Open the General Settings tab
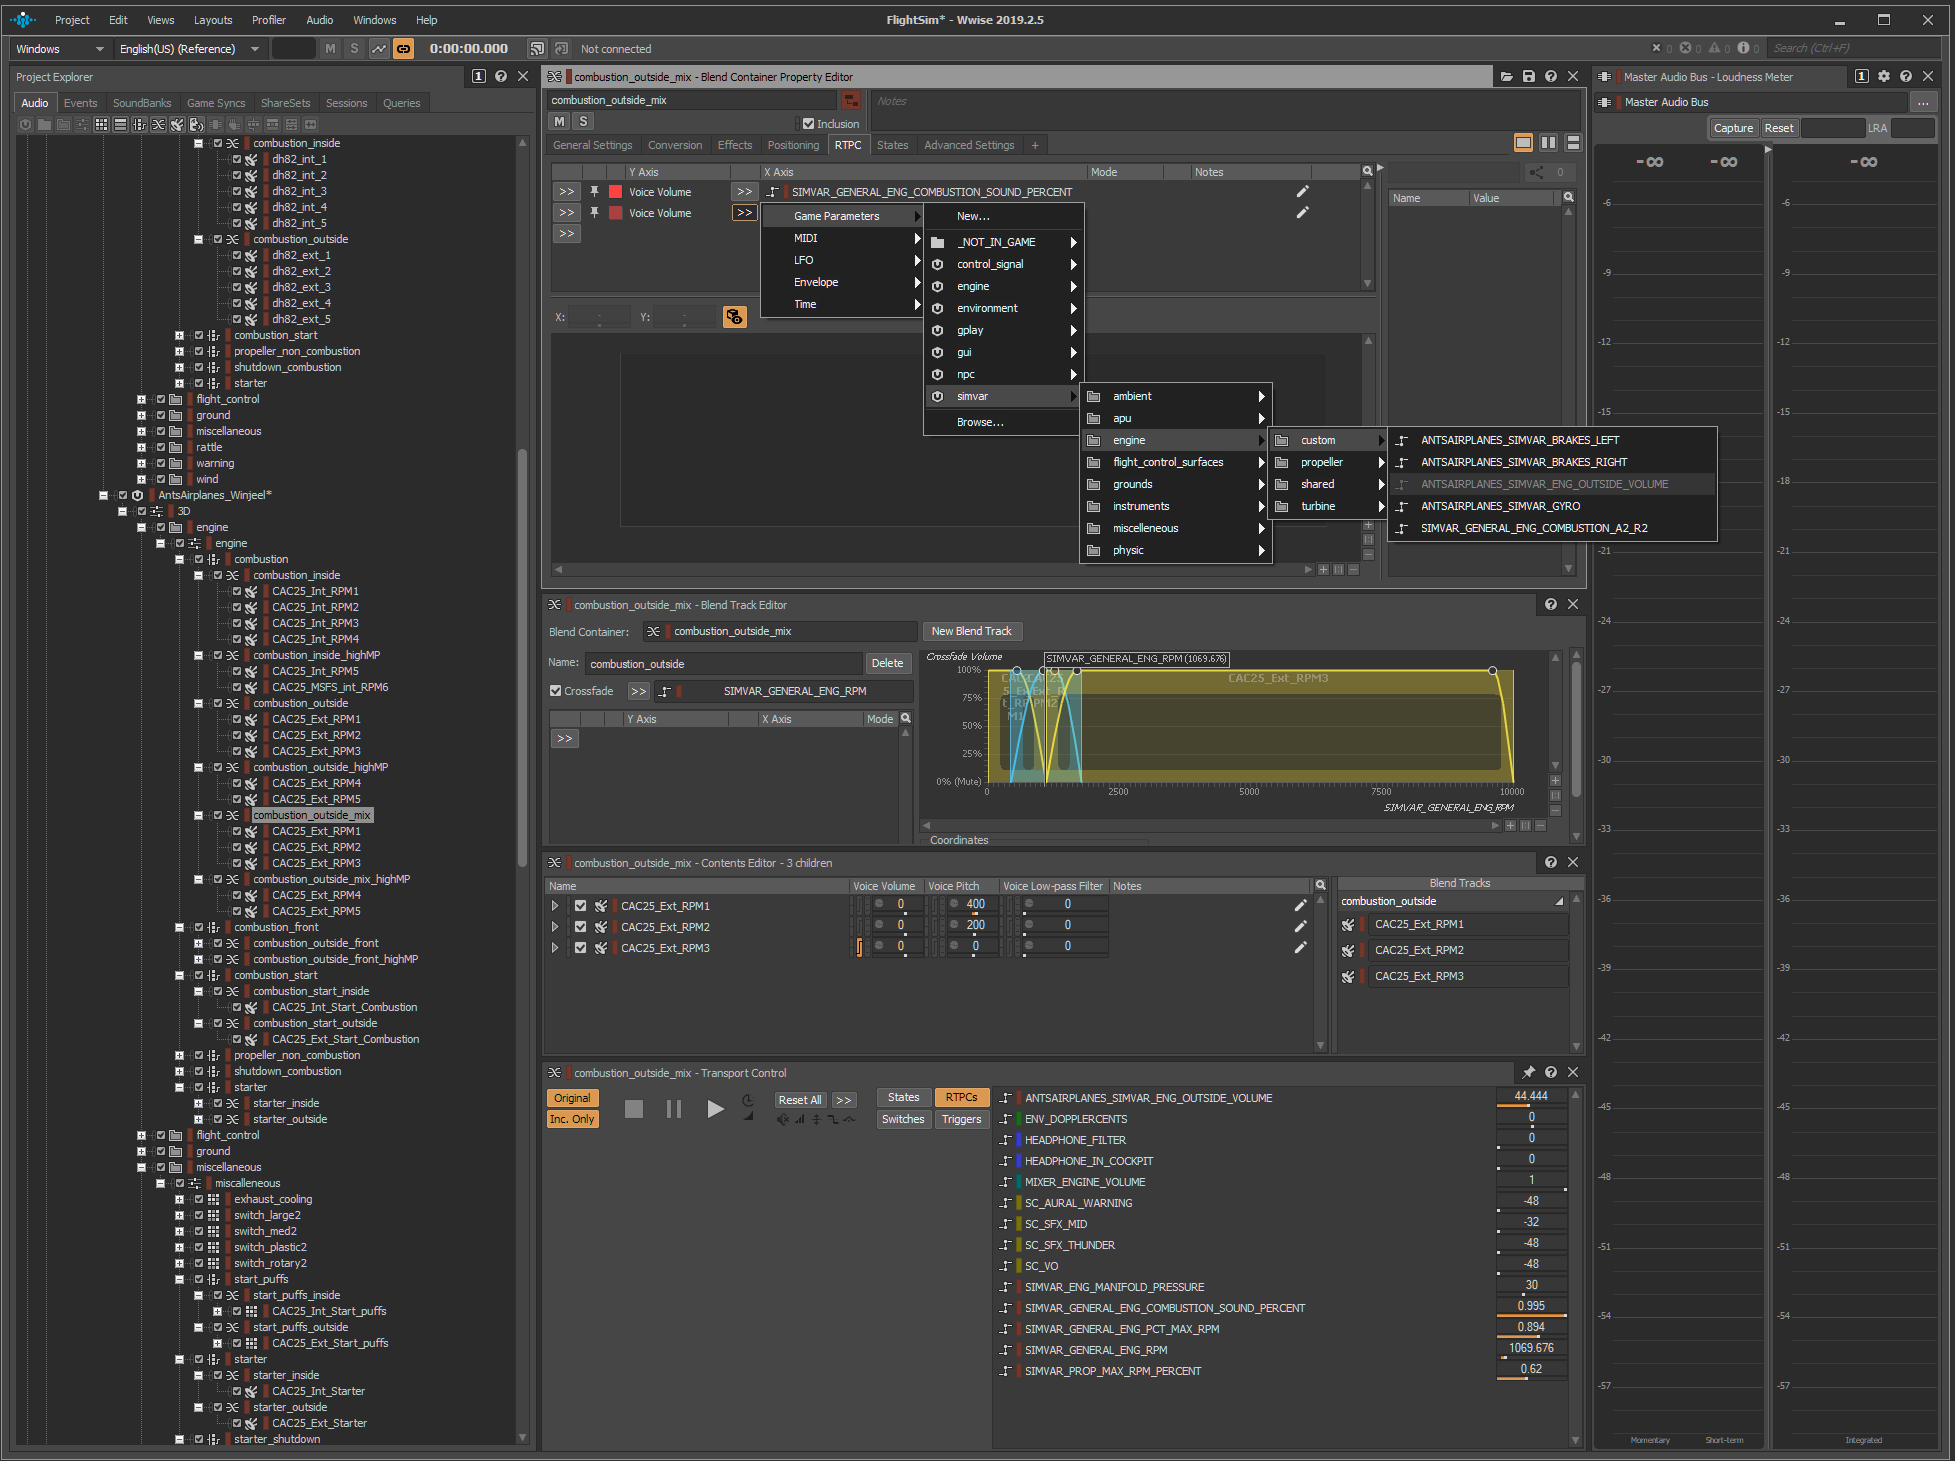 pyautogui.click(x=592, y=145)
